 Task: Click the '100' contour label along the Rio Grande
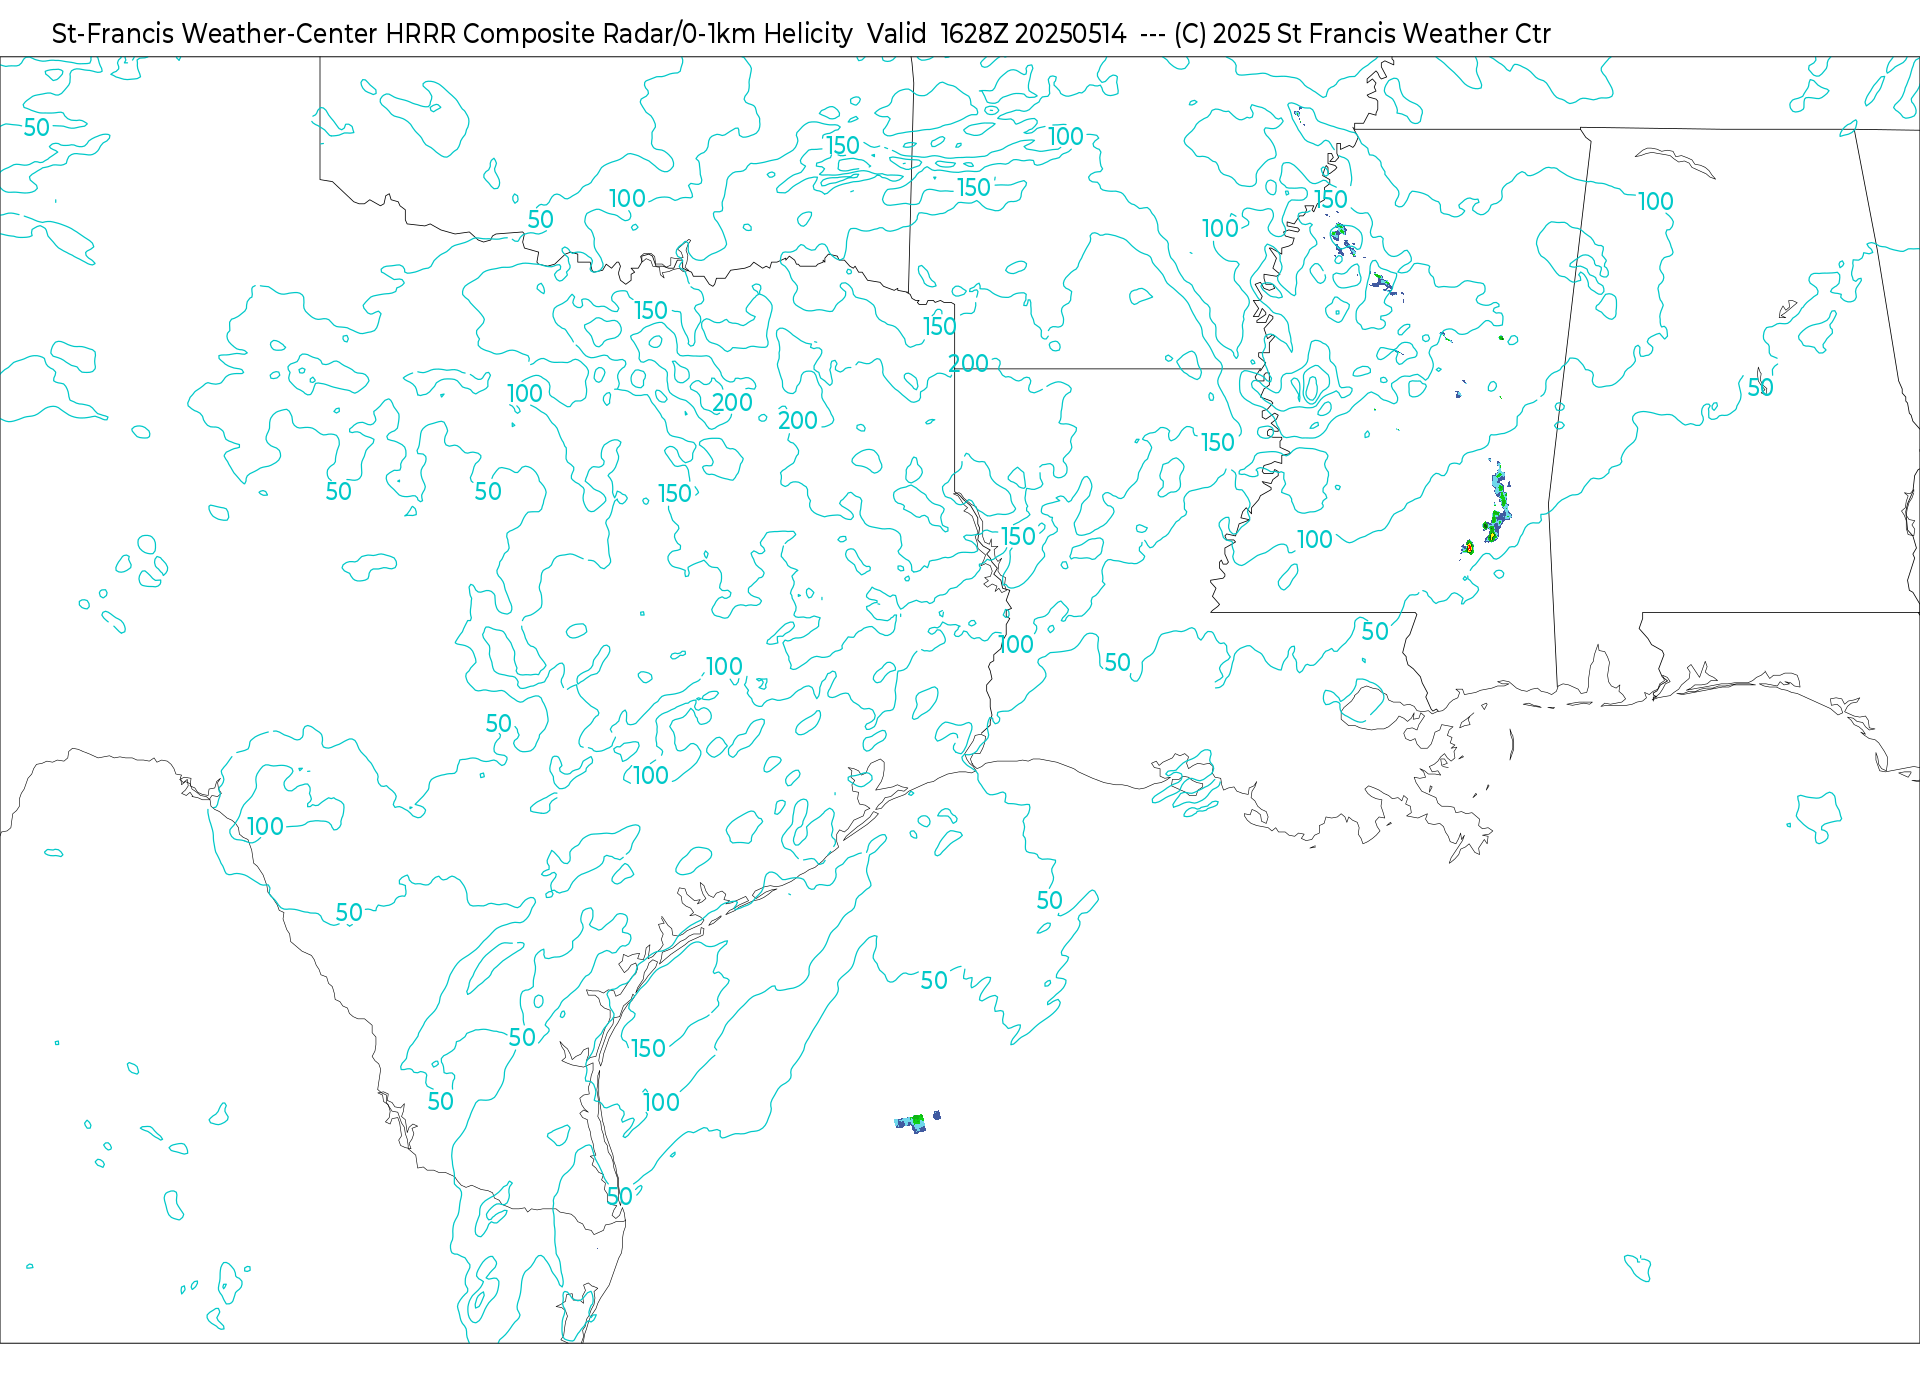tap(265, 827)
